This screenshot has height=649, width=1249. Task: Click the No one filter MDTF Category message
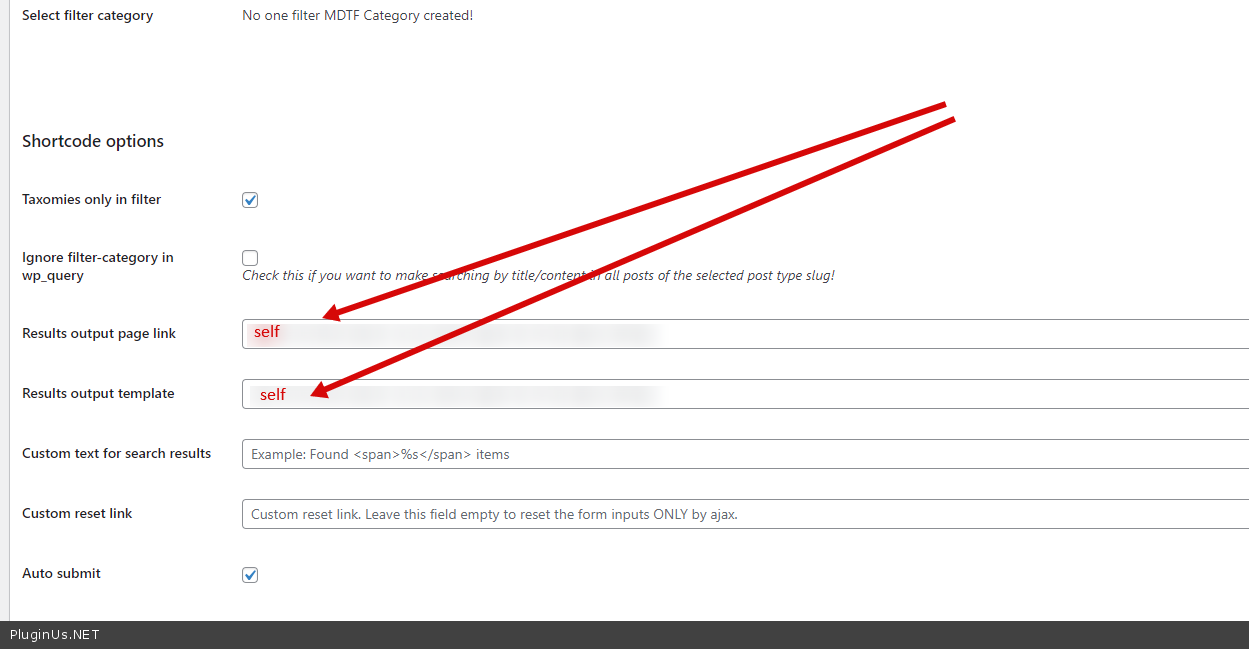[x=357, y=16]
